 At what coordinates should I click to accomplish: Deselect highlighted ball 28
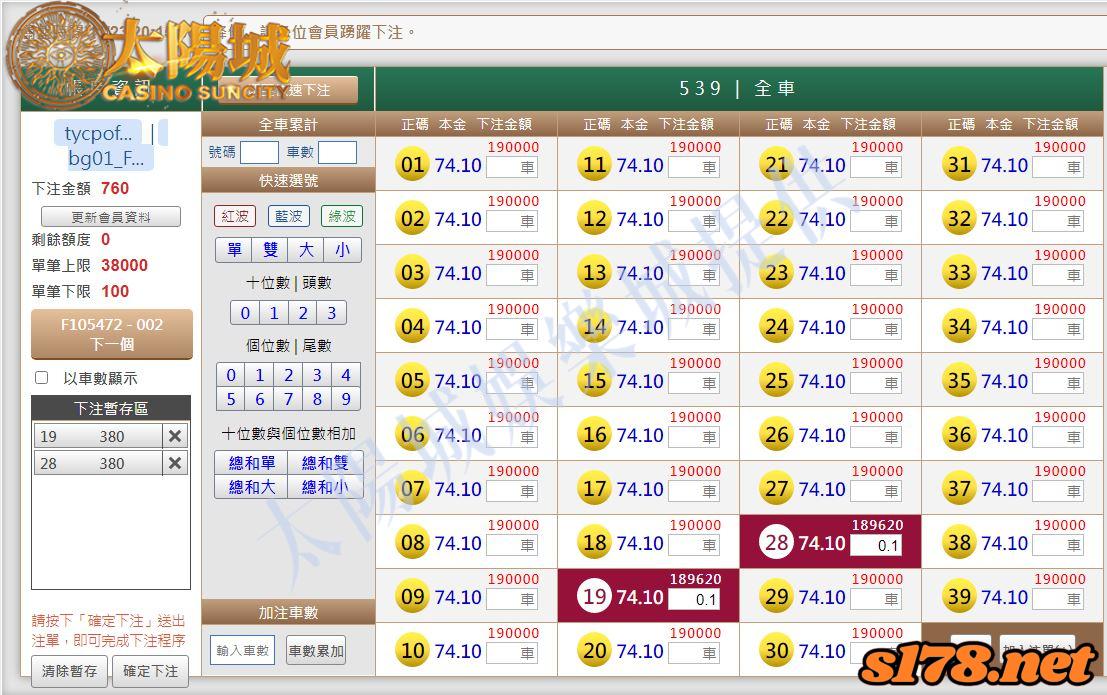pos(777,542)
